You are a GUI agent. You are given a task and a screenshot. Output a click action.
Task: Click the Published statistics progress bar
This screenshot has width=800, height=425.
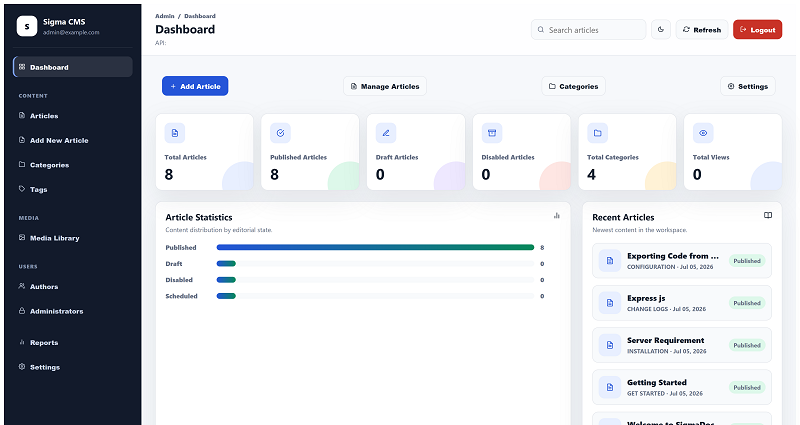click(x=376, y=247)
